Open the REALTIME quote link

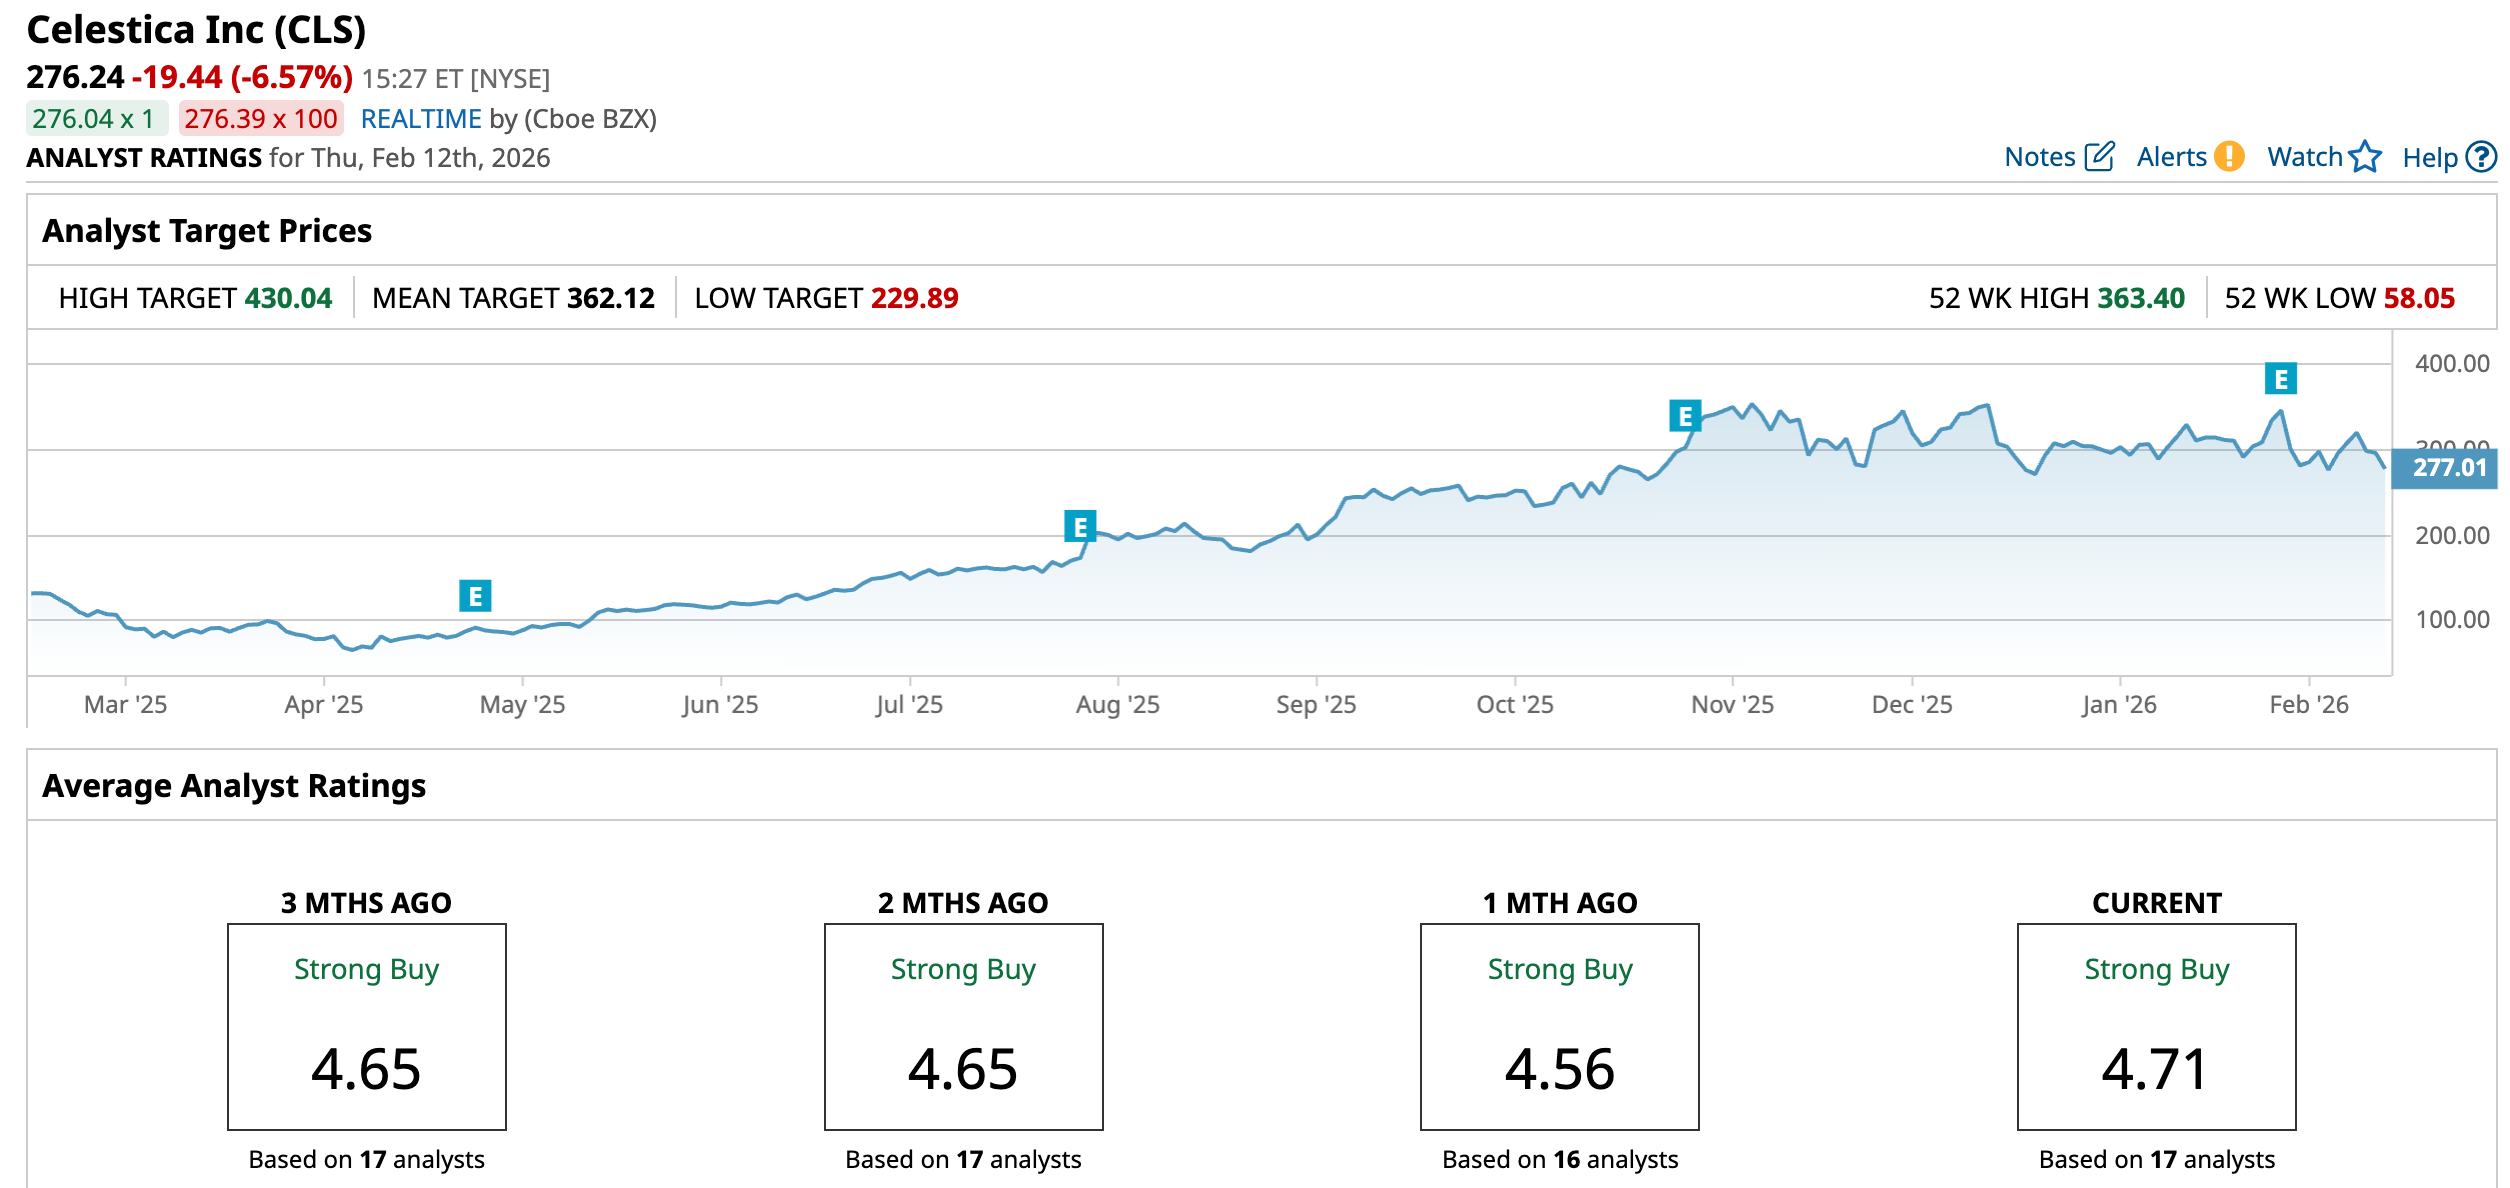[x=421, y=119]
